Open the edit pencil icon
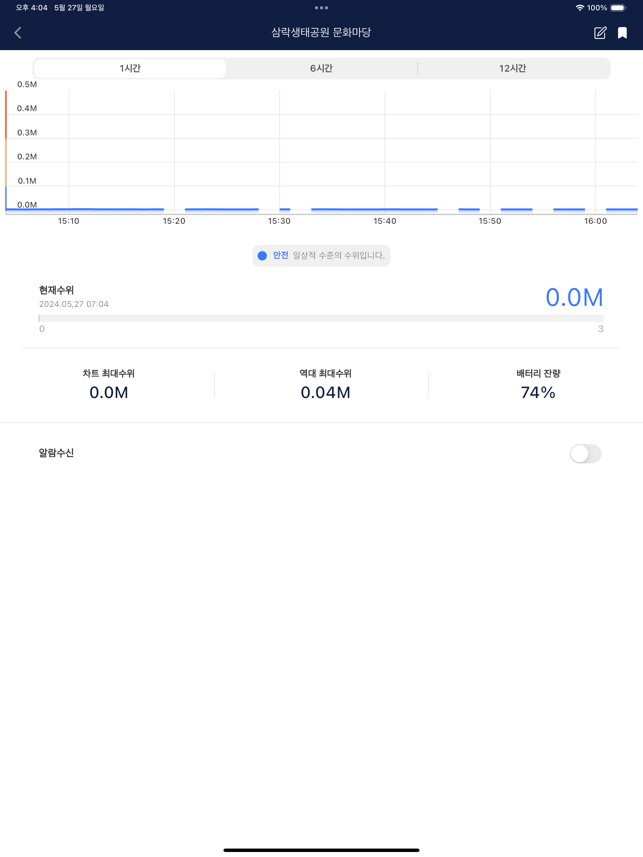This screenshot has height=857, width=643. click(x=600, y=33)
